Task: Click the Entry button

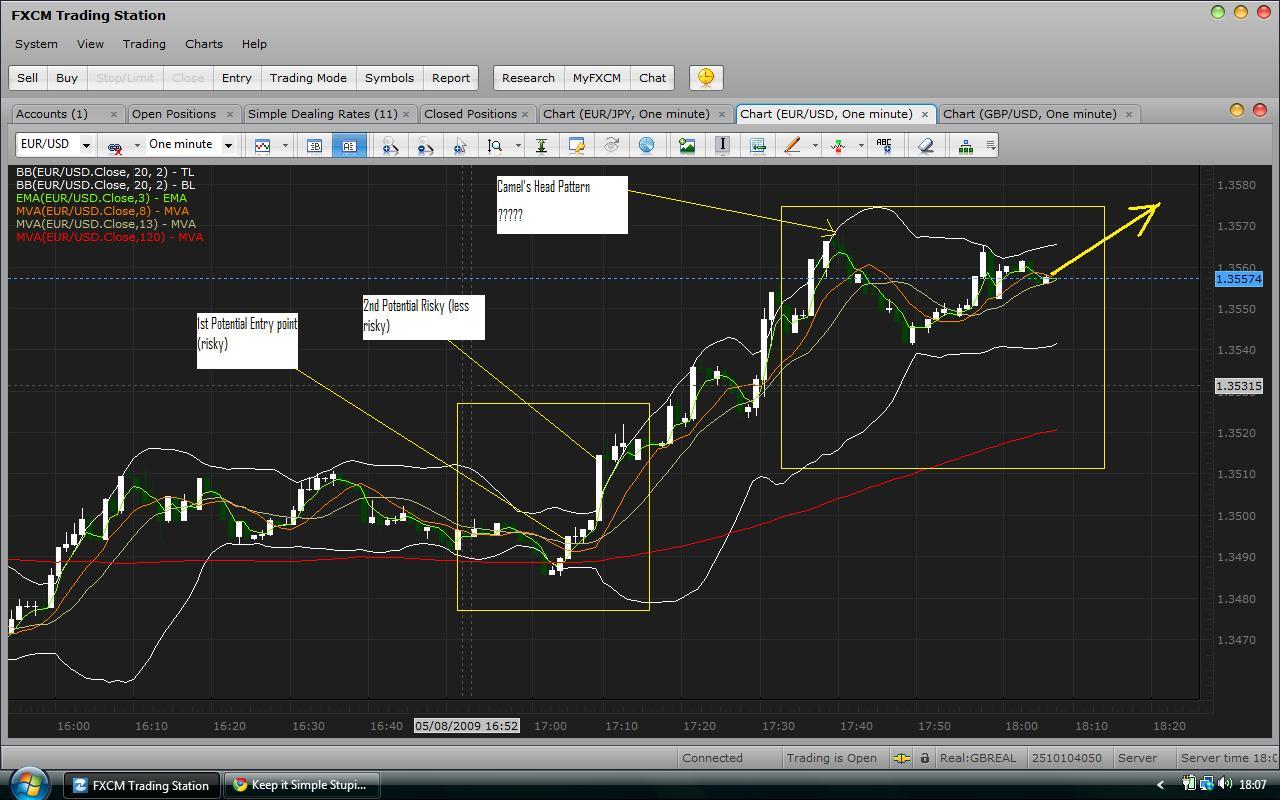Action: click(237, 78)
